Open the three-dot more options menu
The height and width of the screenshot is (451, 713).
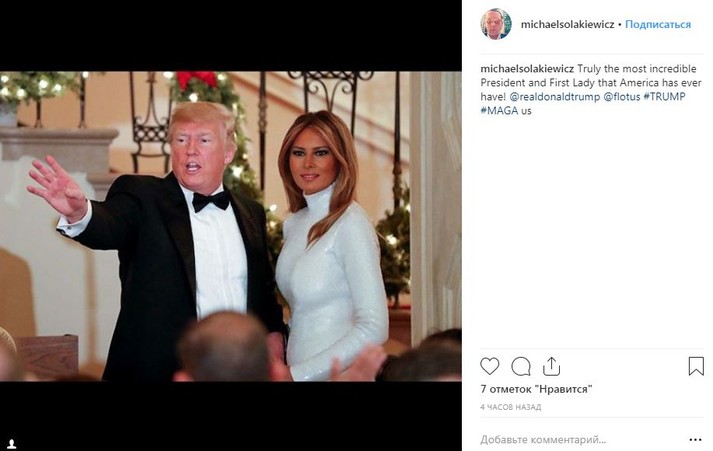tap(696, 439)
